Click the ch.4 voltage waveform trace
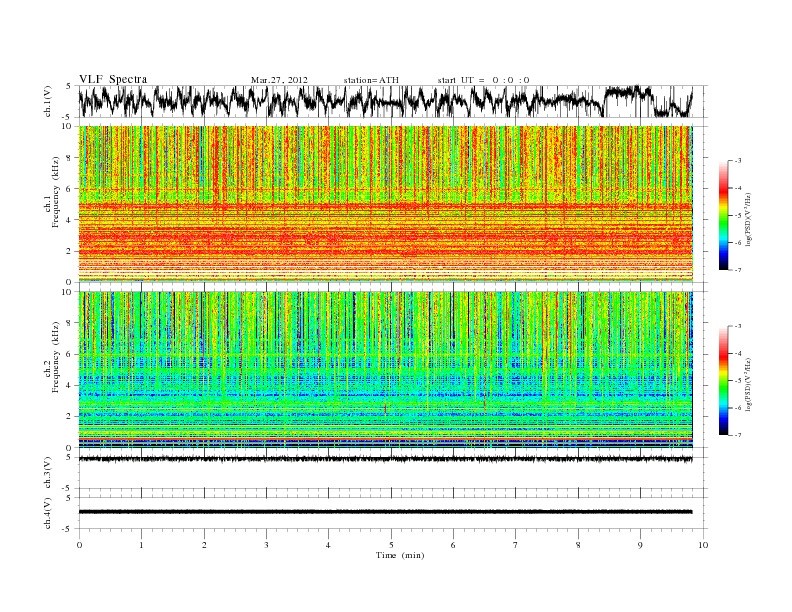Viewport: 792px width, 612px height. pyautogui.click(x=385, y=512)
